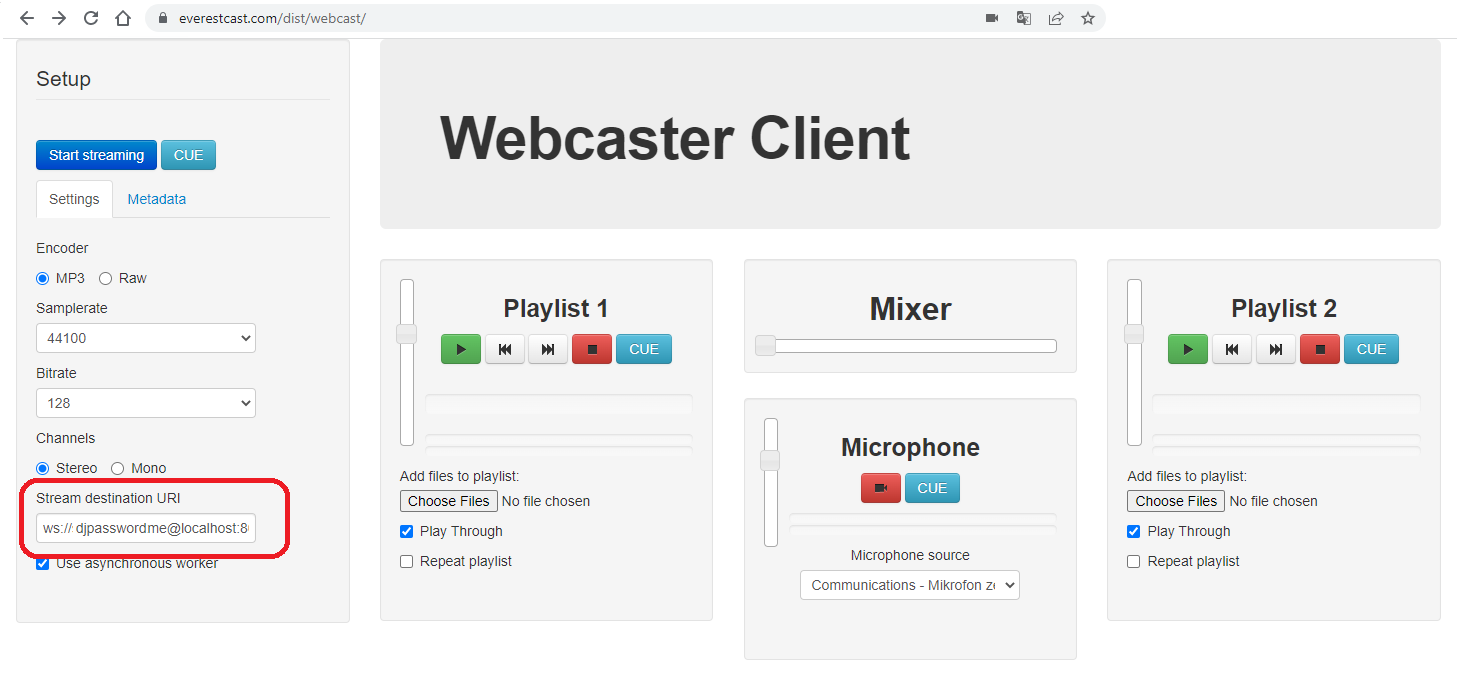The width and height of the screenshot is (1457, 681).
Task: Open the browser home page
Action: tap(123, 18)
